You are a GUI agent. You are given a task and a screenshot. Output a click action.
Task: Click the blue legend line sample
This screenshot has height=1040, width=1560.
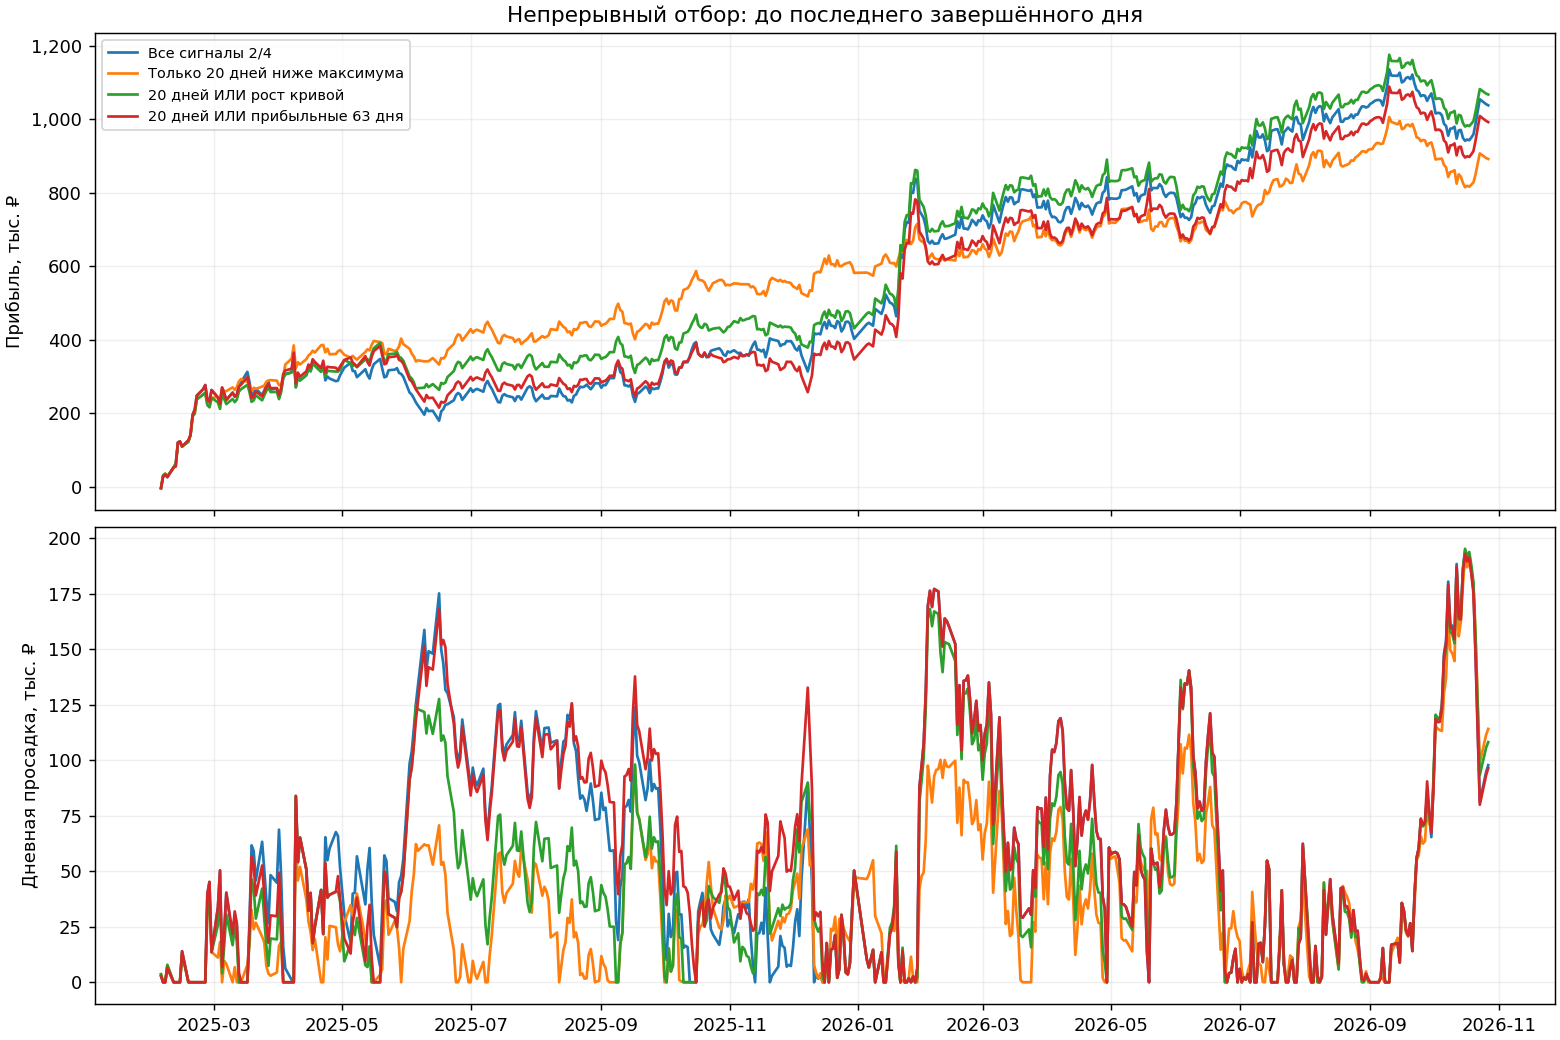[123, 53]
